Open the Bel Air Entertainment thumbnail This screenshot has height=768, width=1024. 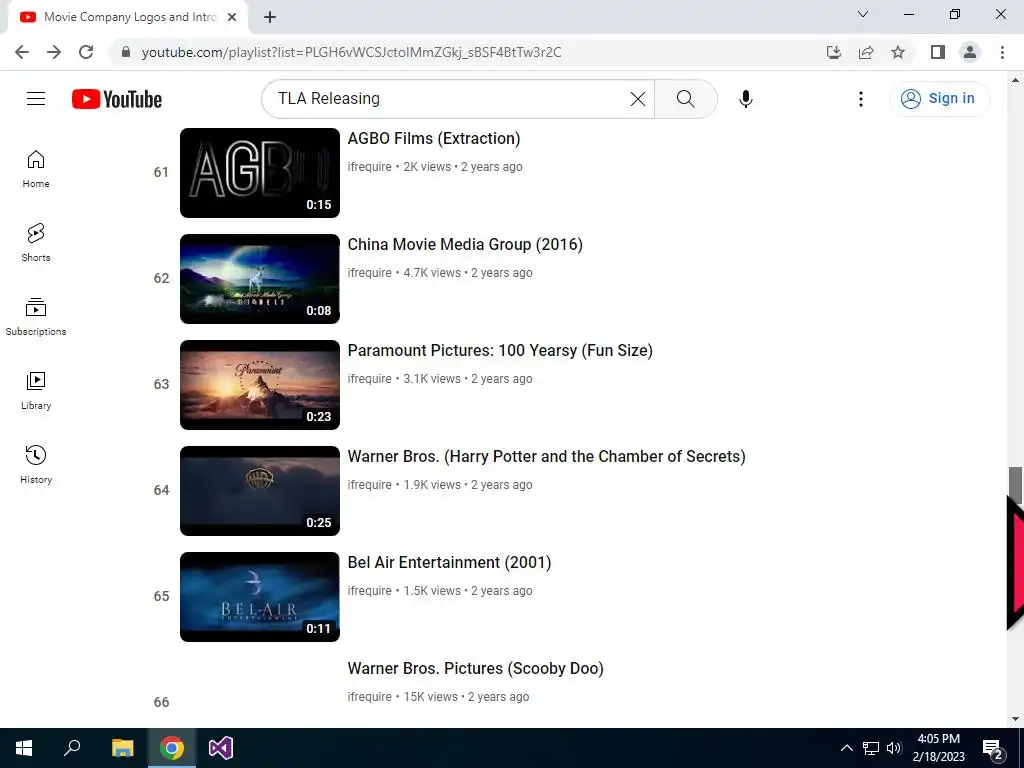(x=260, y=597)
